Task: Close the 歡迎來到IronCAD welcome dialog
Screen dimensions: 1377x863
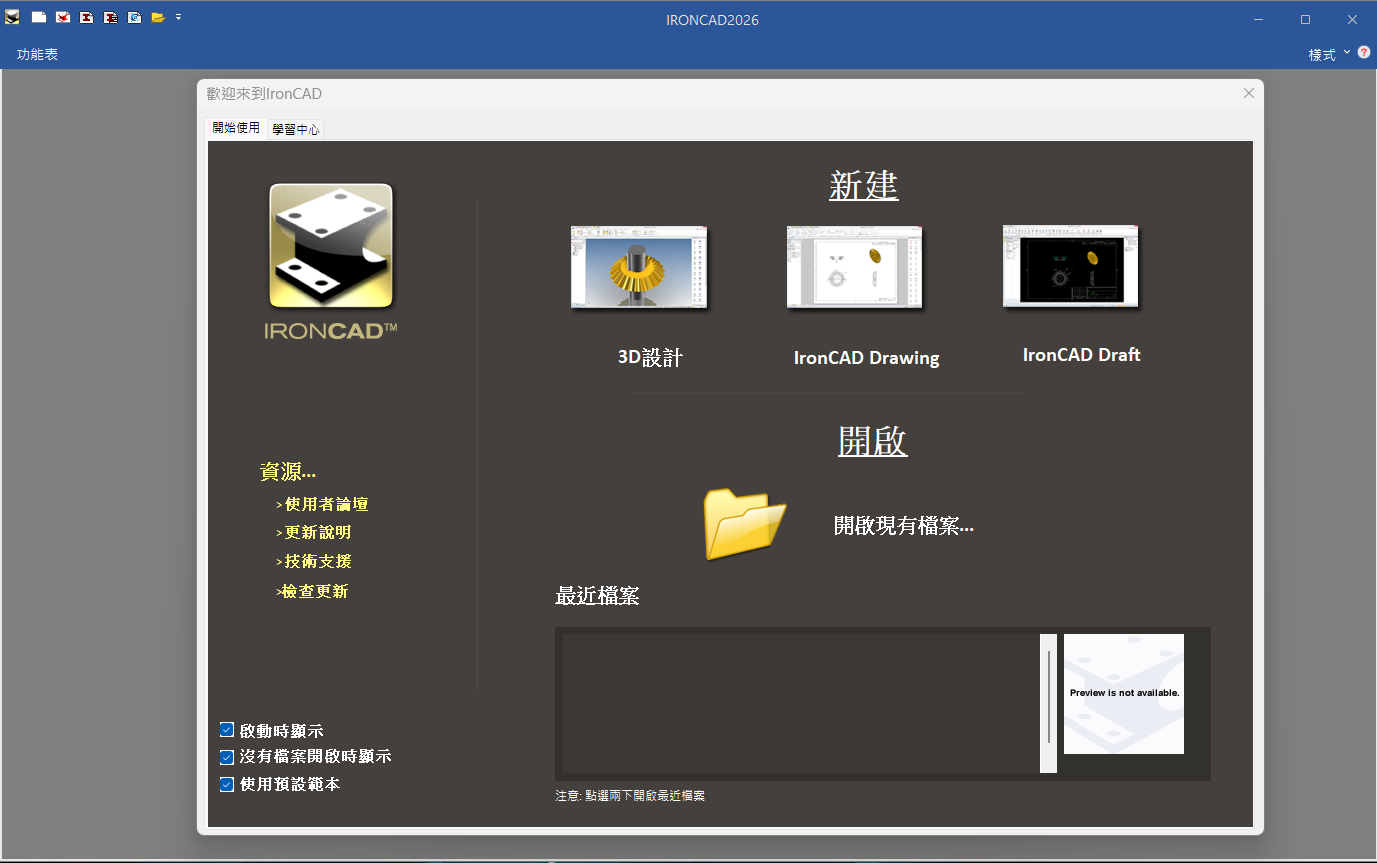Action: coord(1249,93)
